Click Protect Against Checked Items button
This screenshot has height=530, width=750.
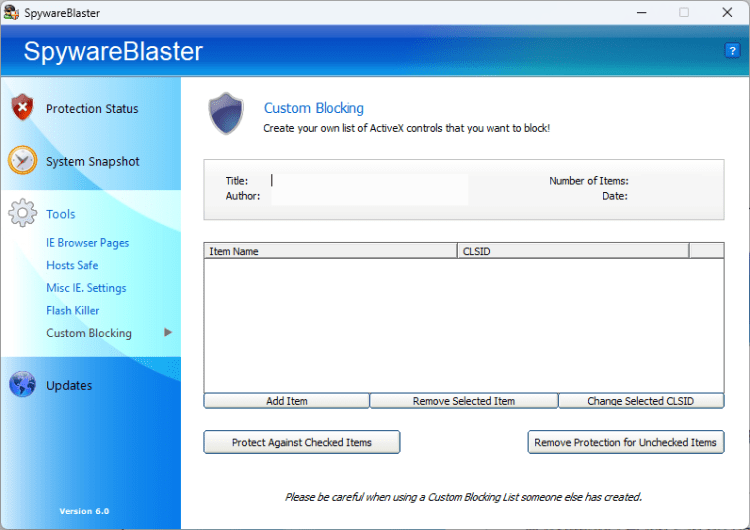click(x=302, y=442)
